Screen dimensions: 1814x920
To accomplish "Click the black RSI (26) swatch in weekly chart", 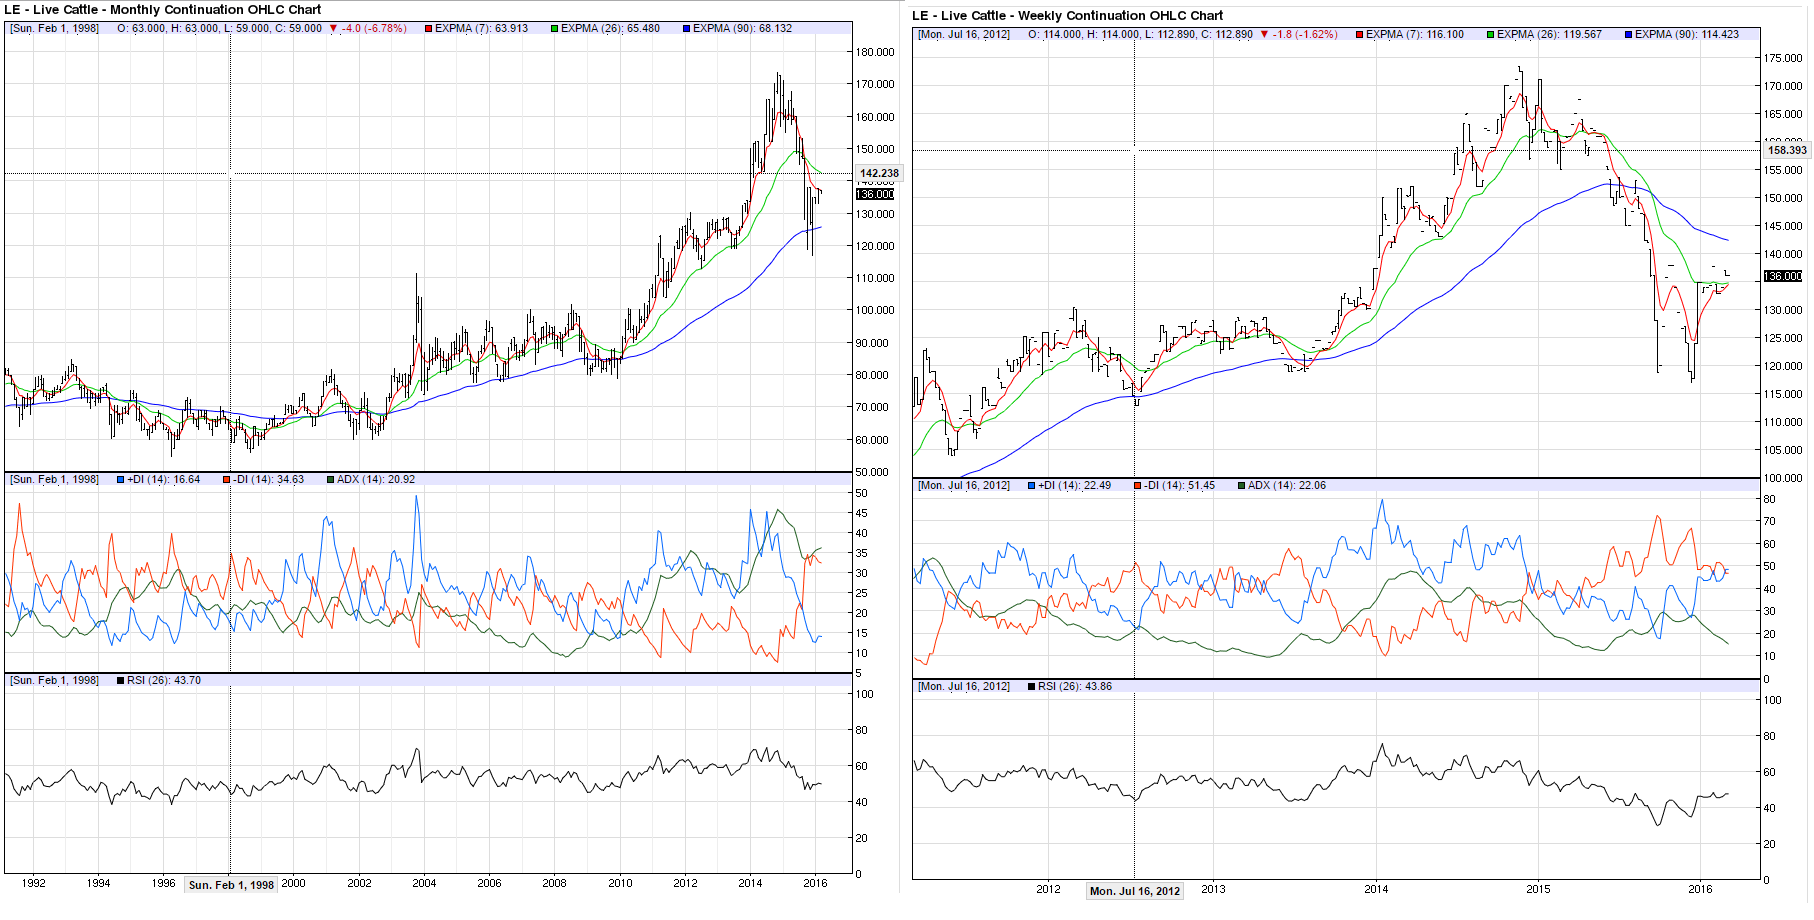I will [1031, 687].
